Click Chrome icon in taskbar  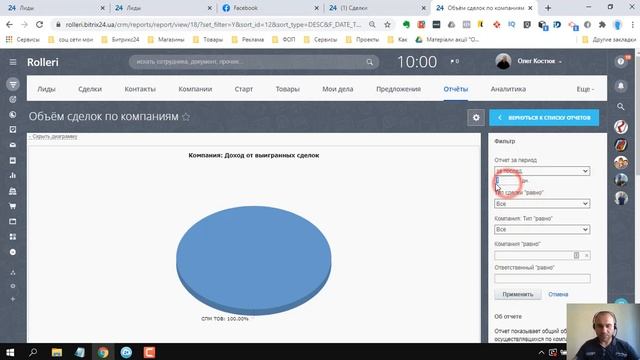coord(103,352)
